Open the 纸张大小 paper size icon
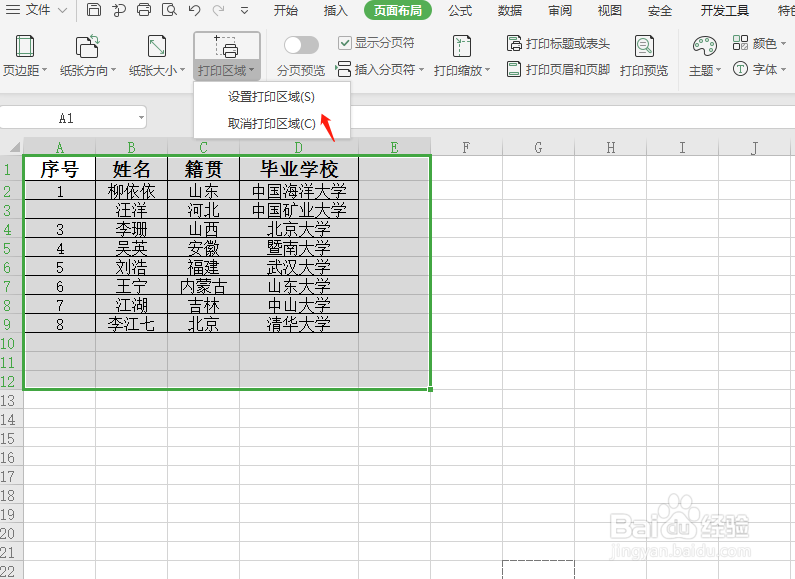Viewport: 795px width, 579px height. [x=157, y=47]
